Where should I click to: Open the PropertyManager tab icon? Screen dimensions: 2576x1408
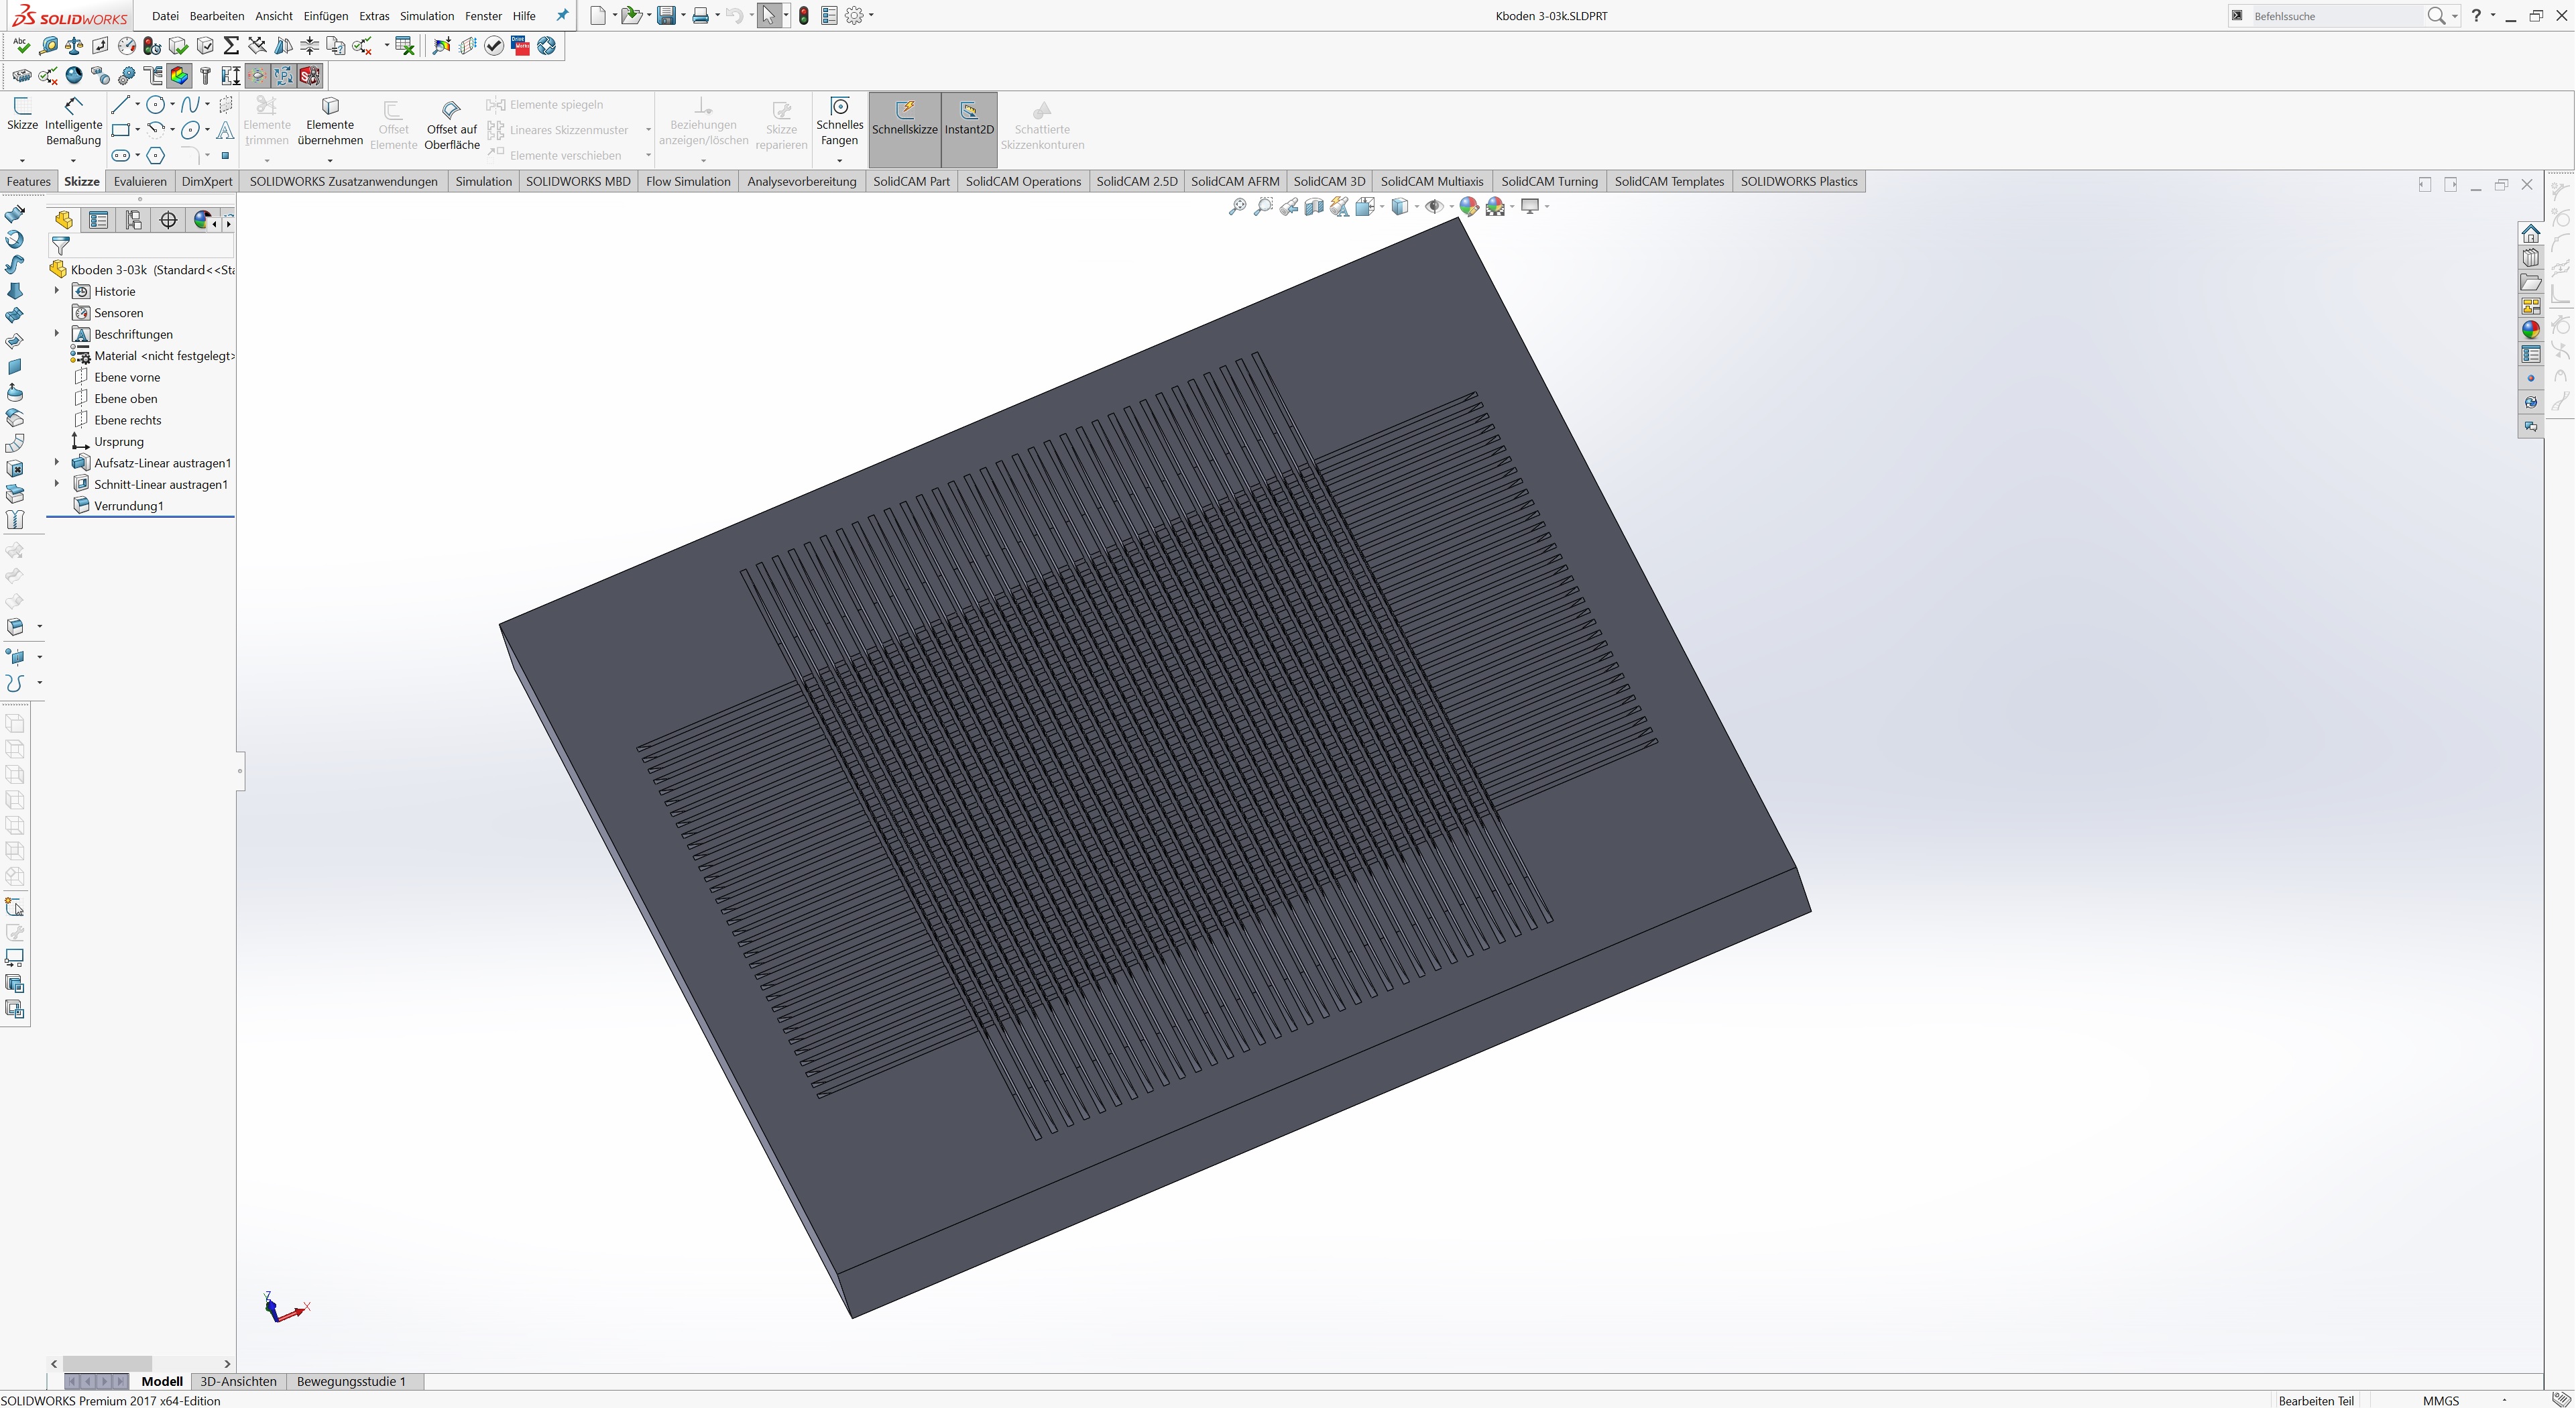(99, 220)
